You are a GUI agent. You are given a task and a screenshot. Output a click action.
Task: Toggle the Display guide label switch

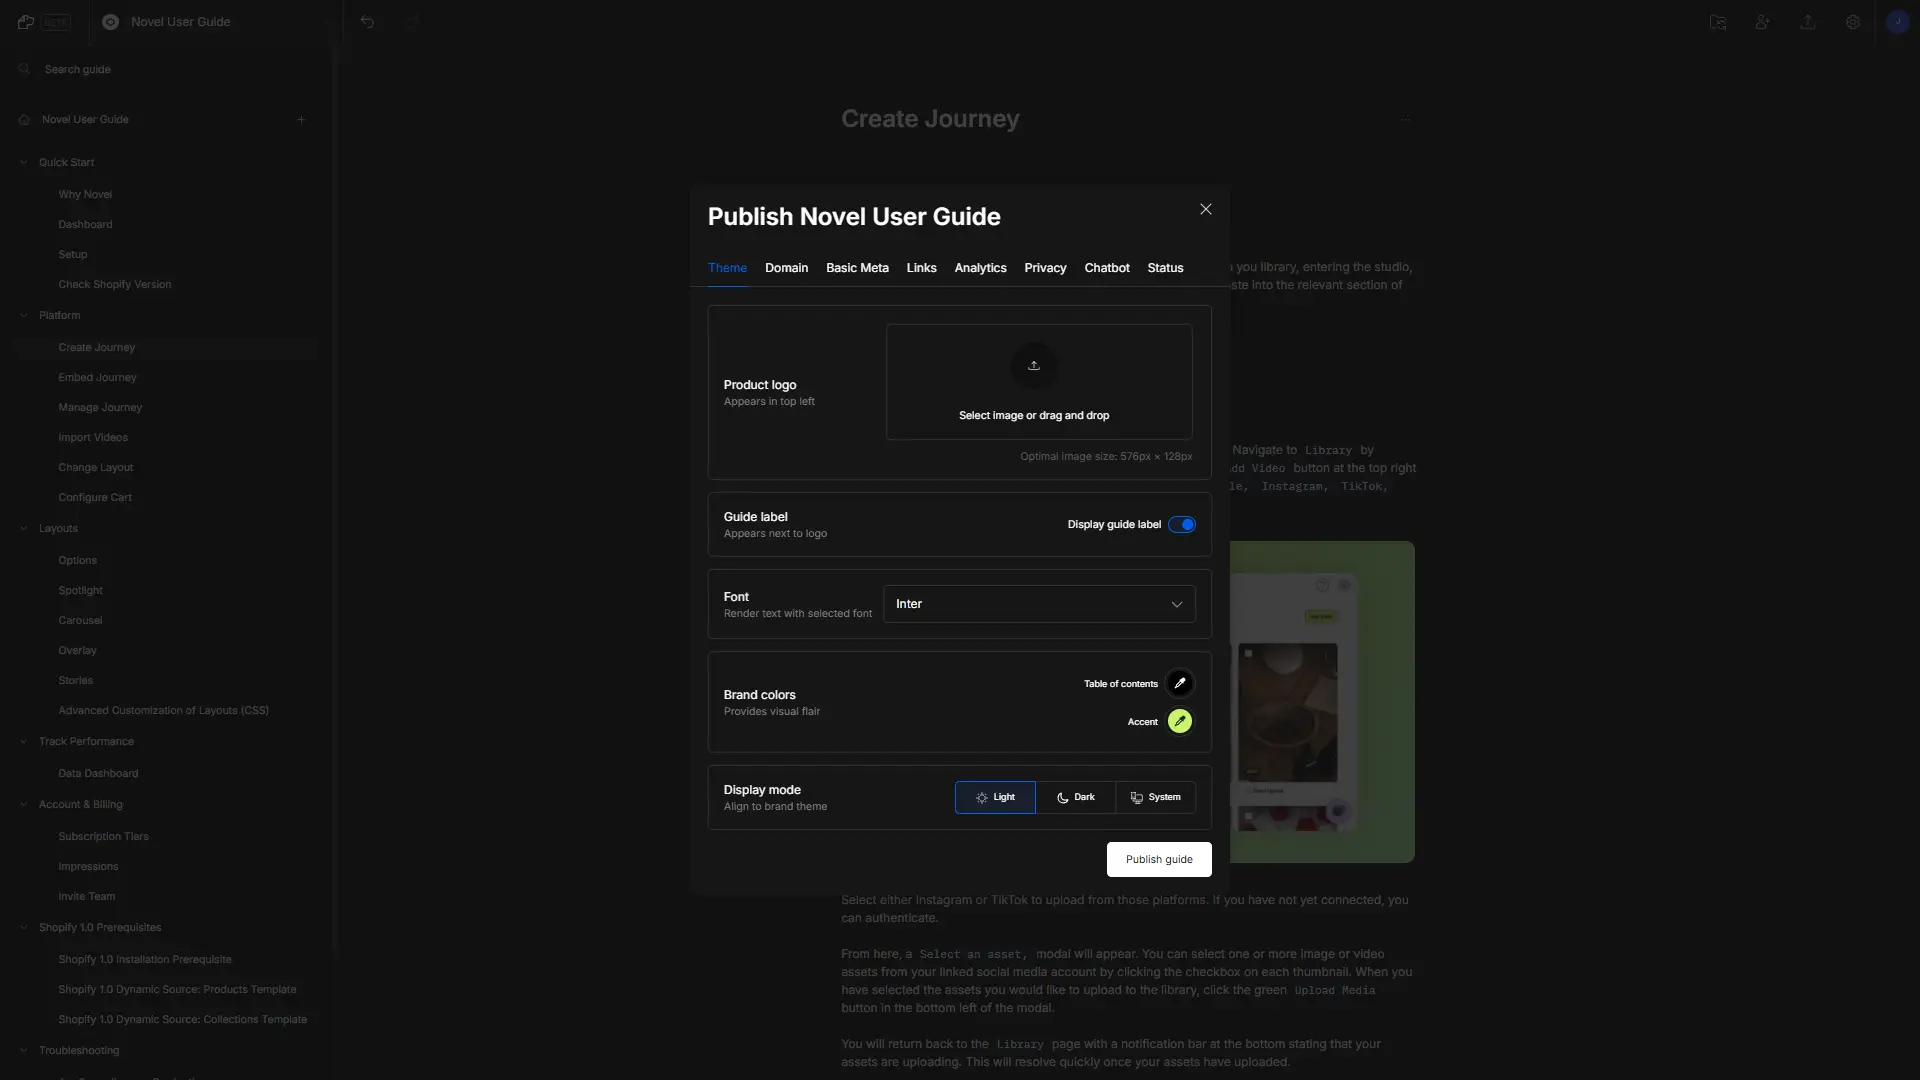1182,524
